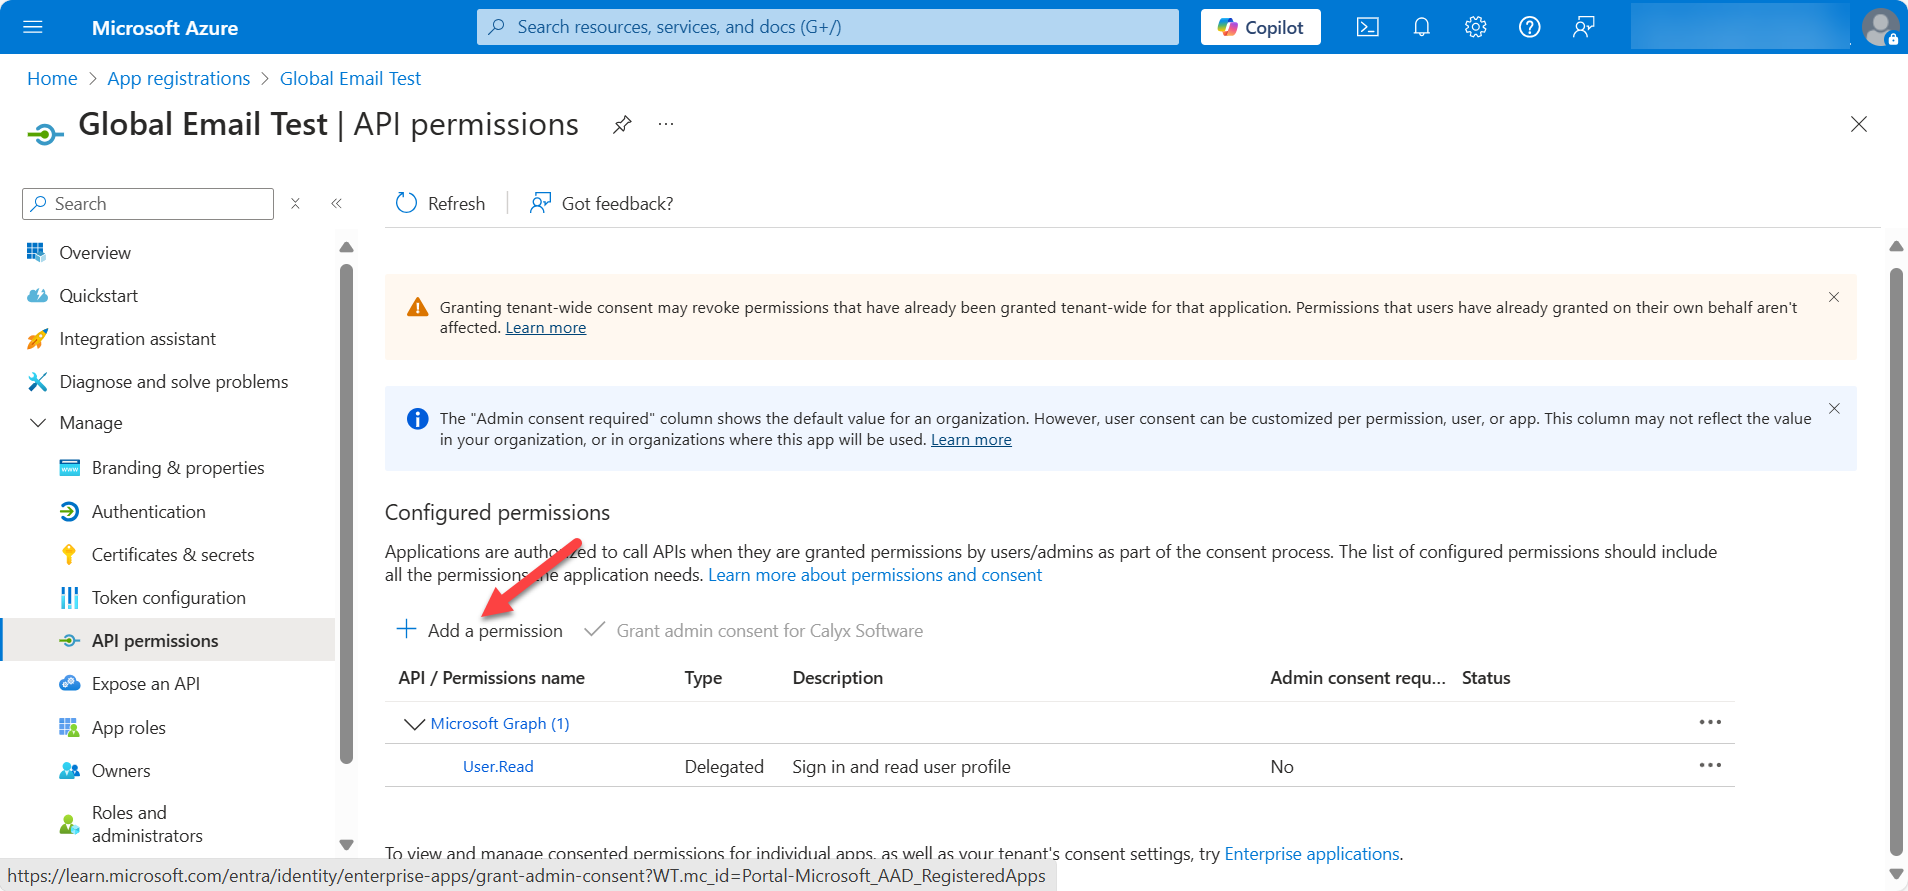Go to the Authentication menu item
This screenshot has width=1908, height=891.
[148, 512]
